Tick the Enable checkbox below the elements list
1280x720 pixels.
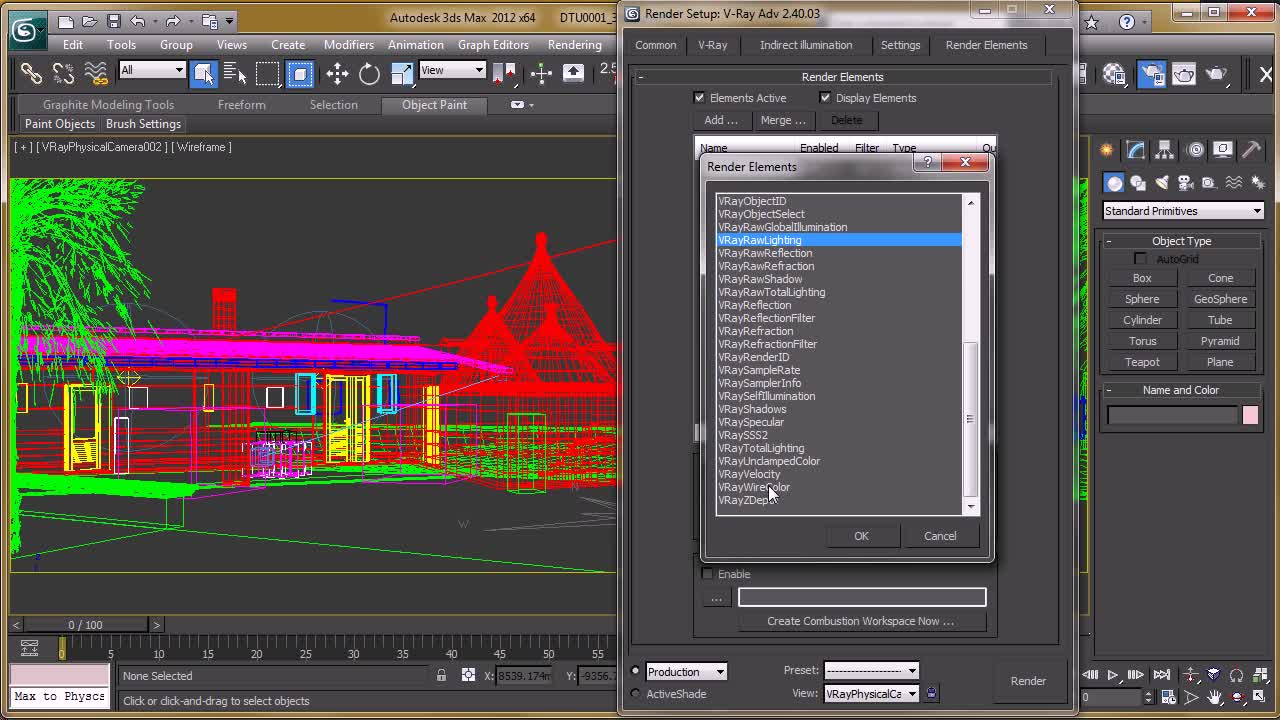(708, 574)
